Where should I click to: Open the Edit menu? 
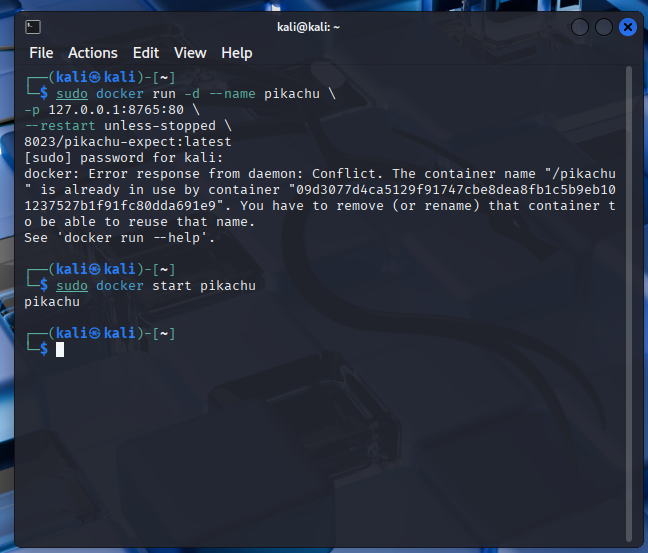pos(146,53)
